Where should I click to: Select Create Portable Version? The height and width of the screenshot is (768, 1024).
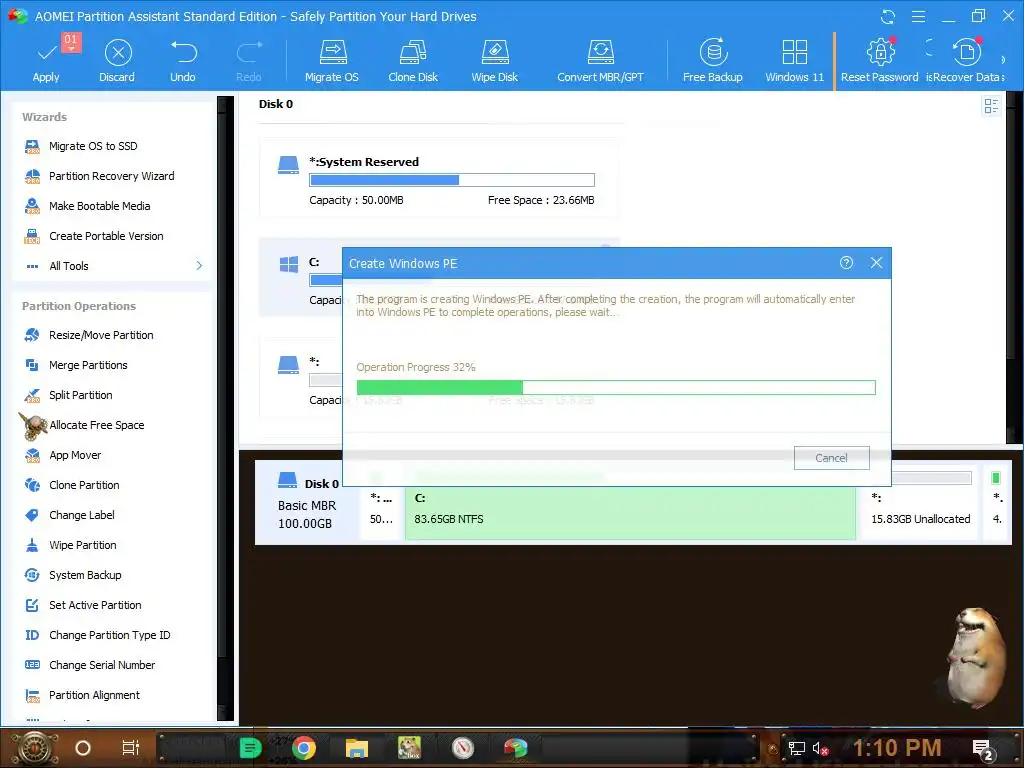(106, 236)
